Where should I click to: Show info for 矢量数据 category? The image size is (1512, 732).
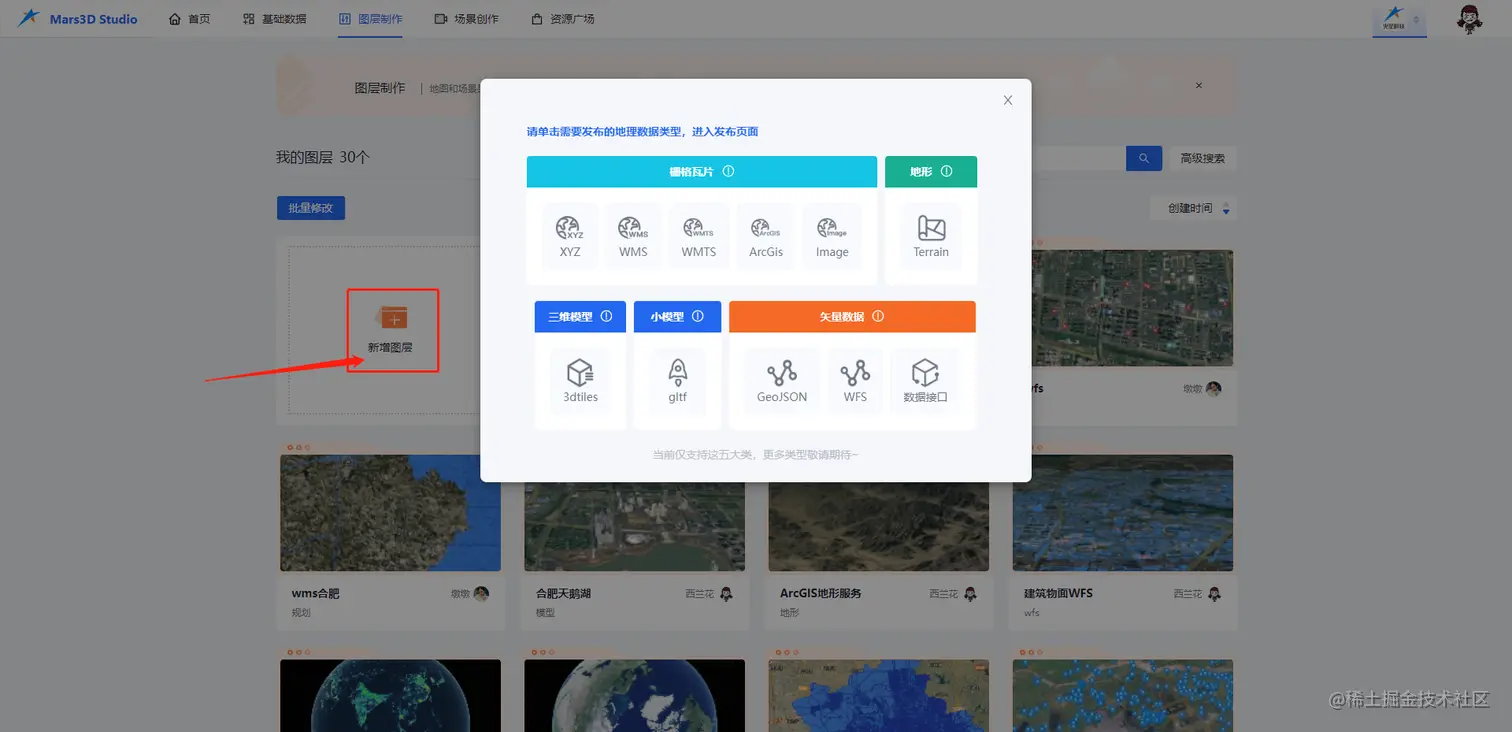pos(878,316)
